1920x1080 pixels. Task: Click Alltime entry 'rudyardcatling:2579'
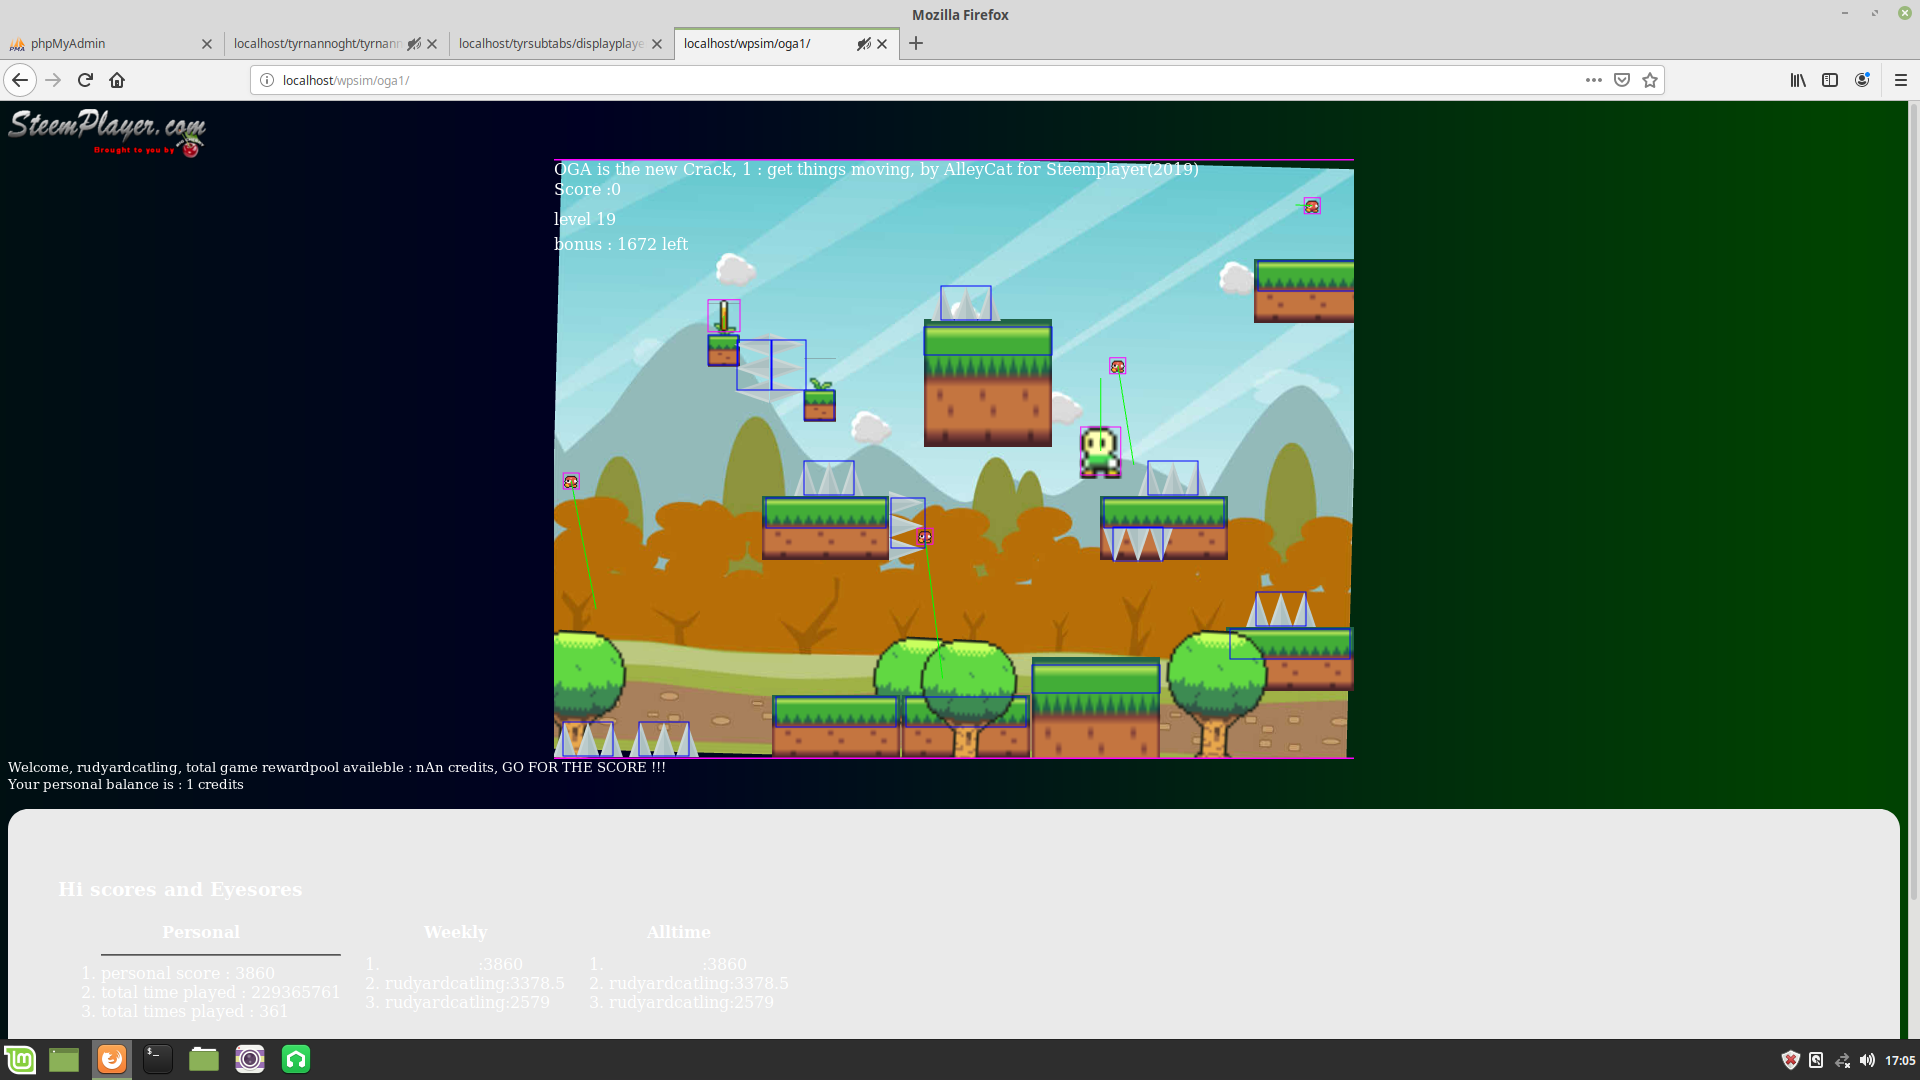691,1002
